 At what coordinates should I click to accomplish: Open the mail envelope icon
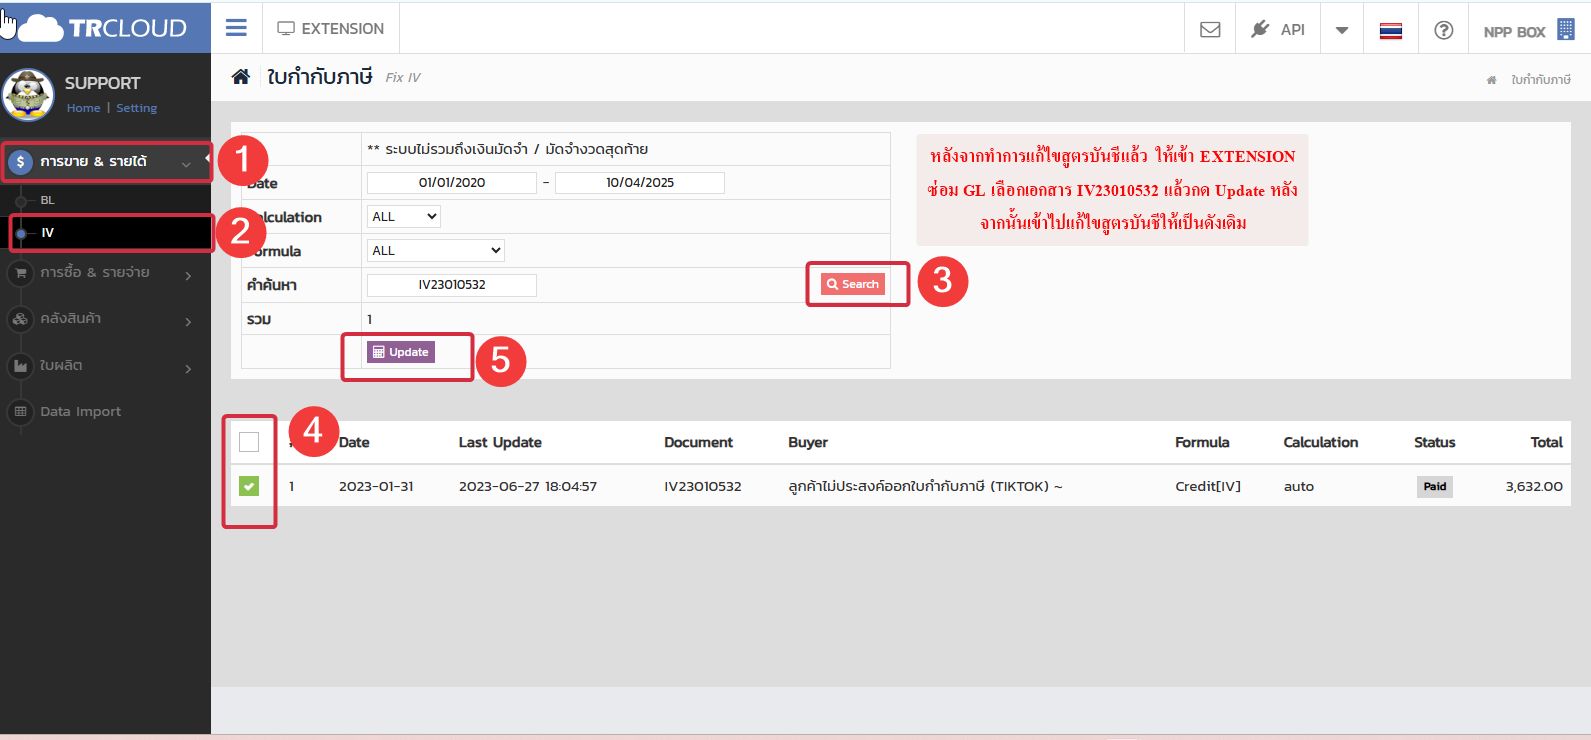(x=1210, y=29)
